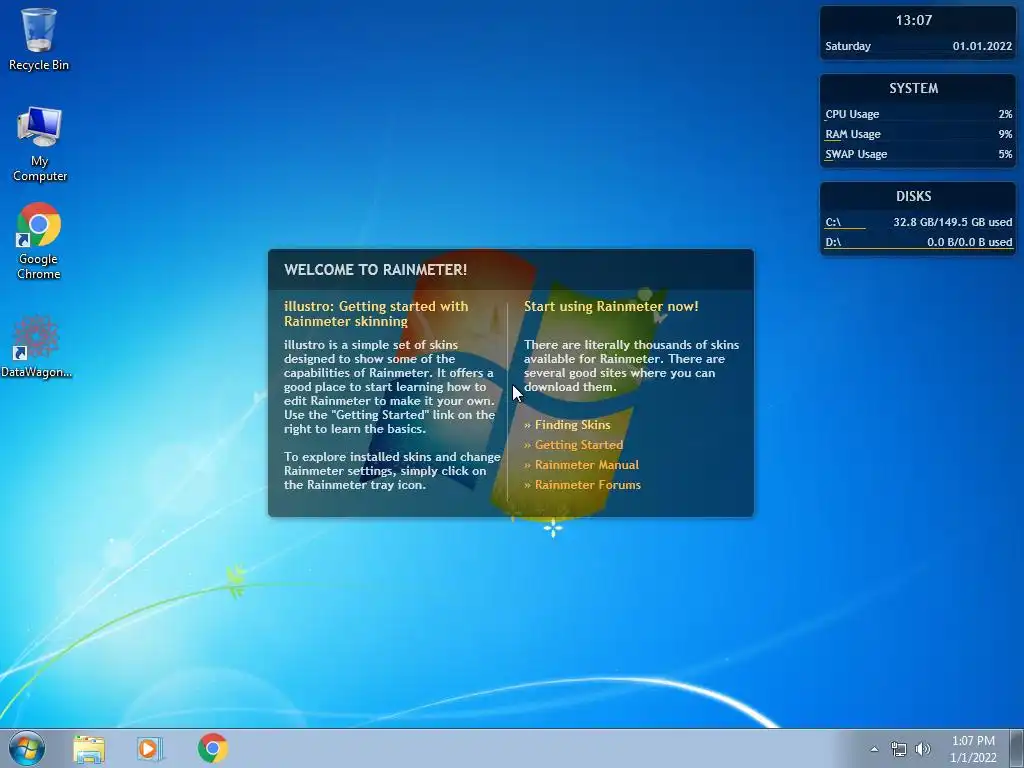
Task: Launch Chrome from the taskbar
Action: coord(213,748)
